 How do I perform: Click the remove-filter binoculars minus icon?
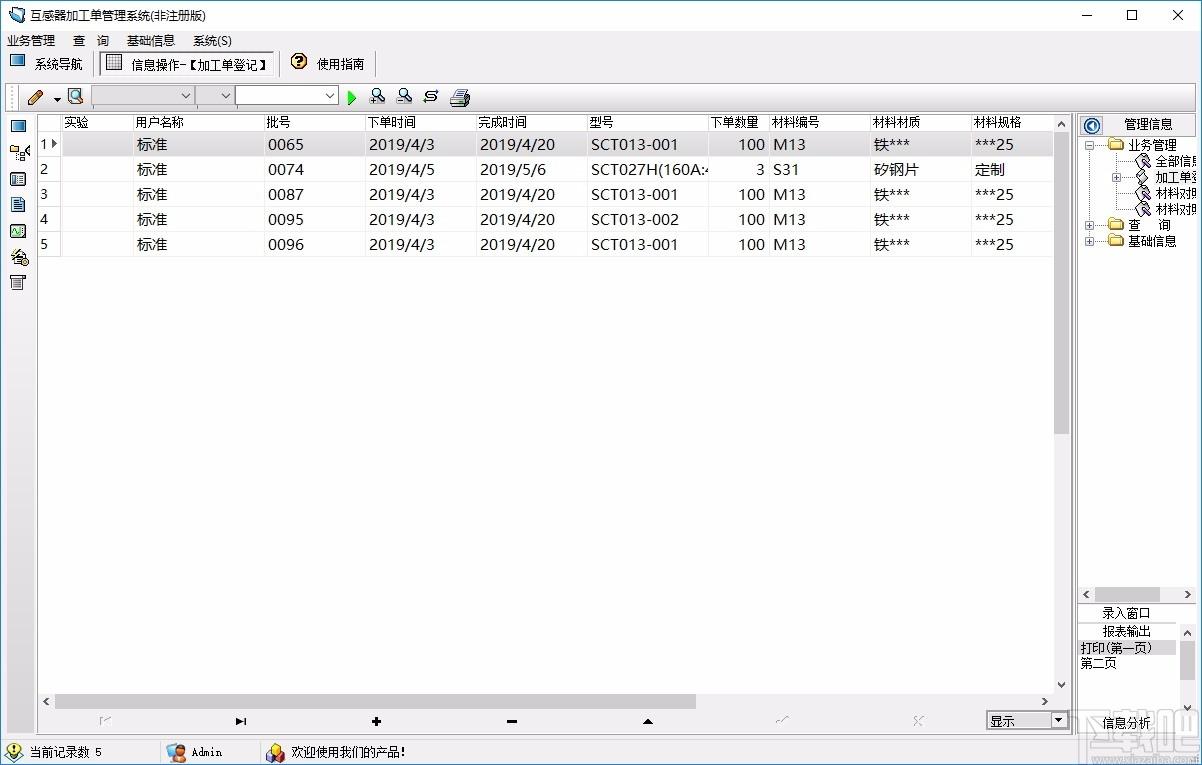click(404, 96)
